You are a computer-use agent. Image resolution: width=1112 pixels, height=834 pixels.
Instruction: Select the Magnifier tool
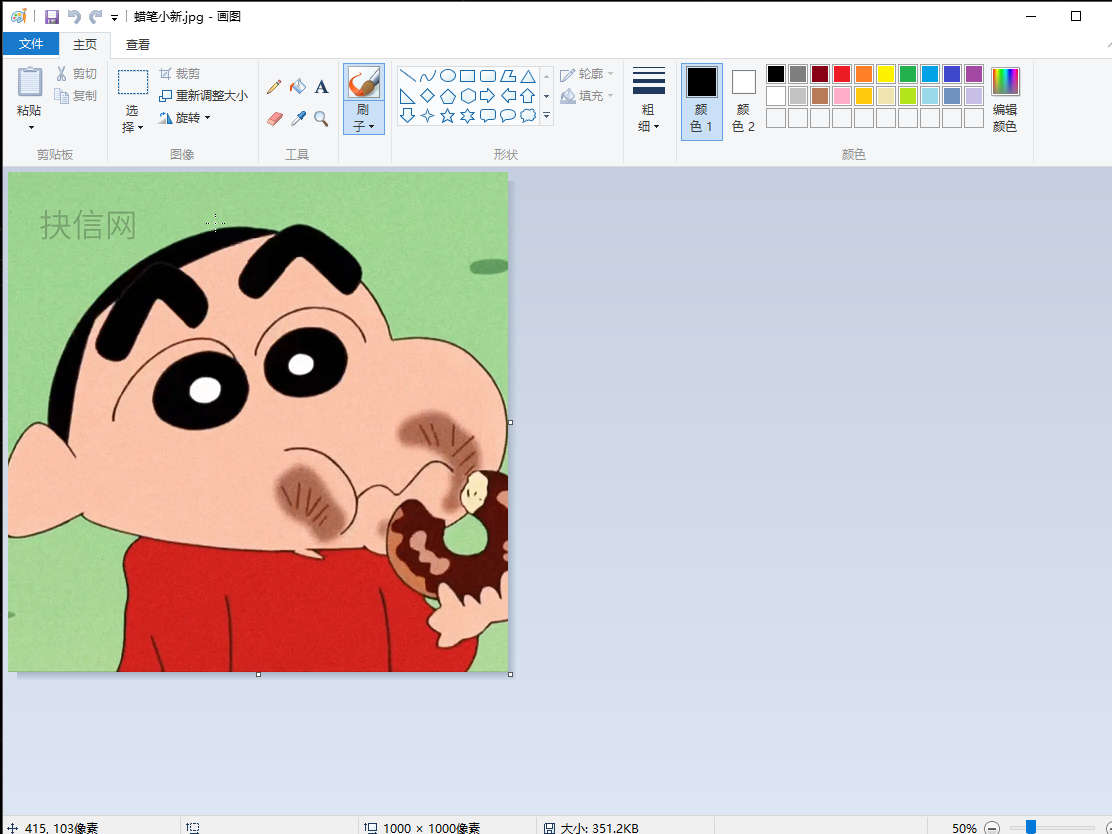click(321, 119)
